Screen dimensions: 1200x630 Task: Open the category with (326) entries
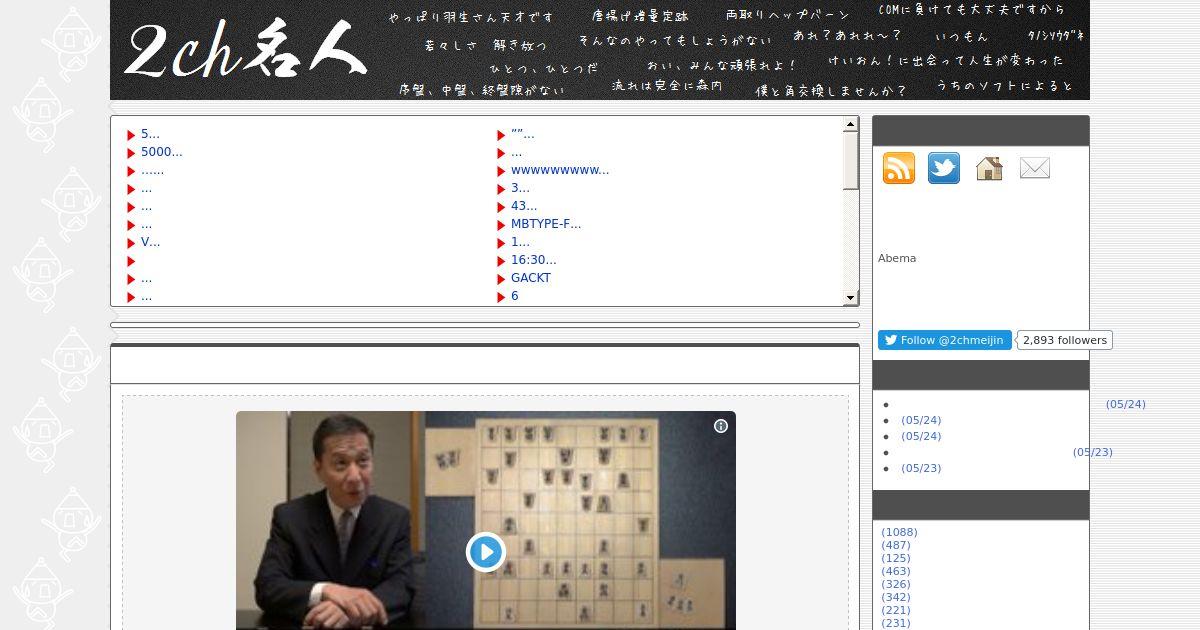pyautogui.click(x=896, y=584)
